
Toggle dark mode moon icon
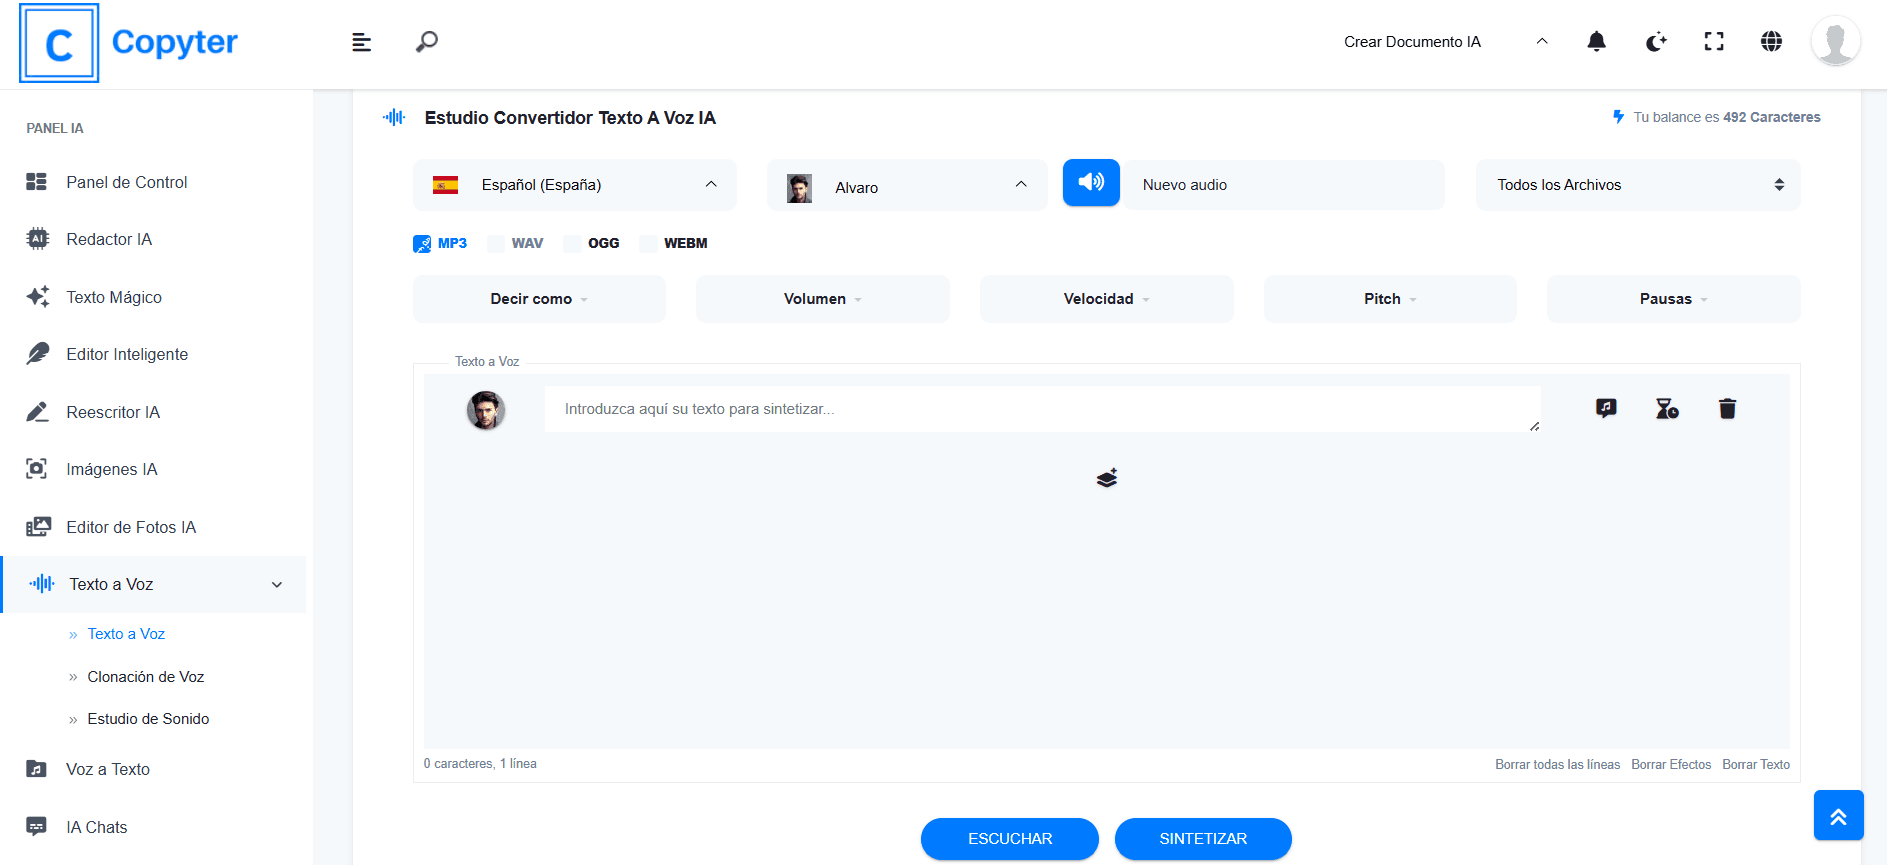[1656, 41]
